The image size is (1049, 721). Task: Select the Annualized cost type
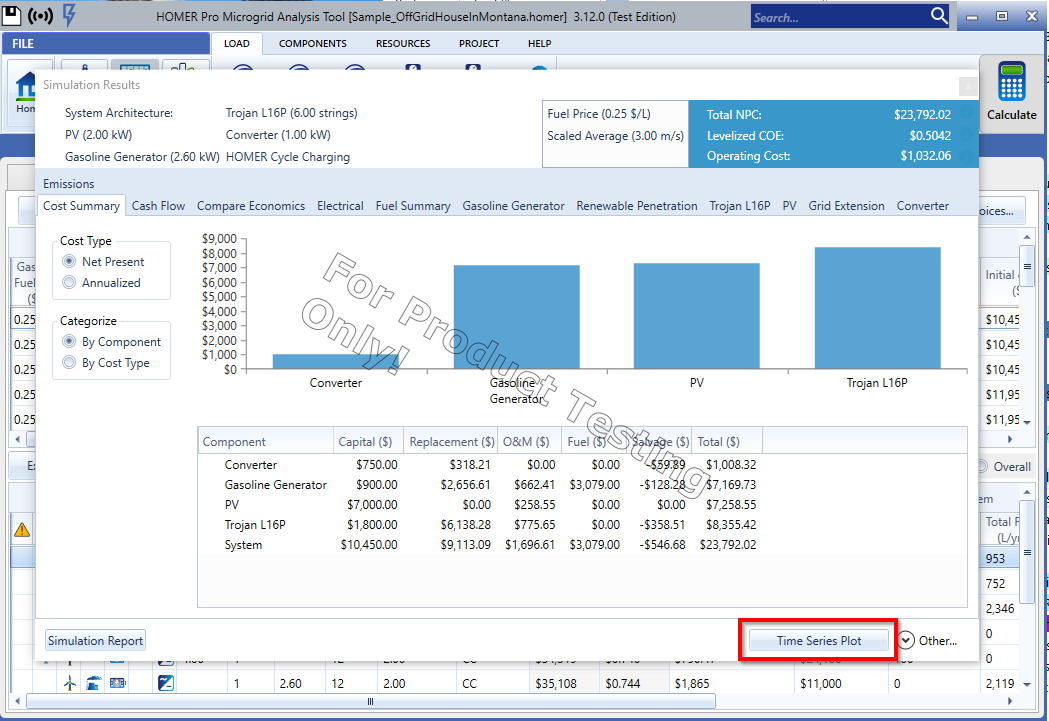click(69, 283)
